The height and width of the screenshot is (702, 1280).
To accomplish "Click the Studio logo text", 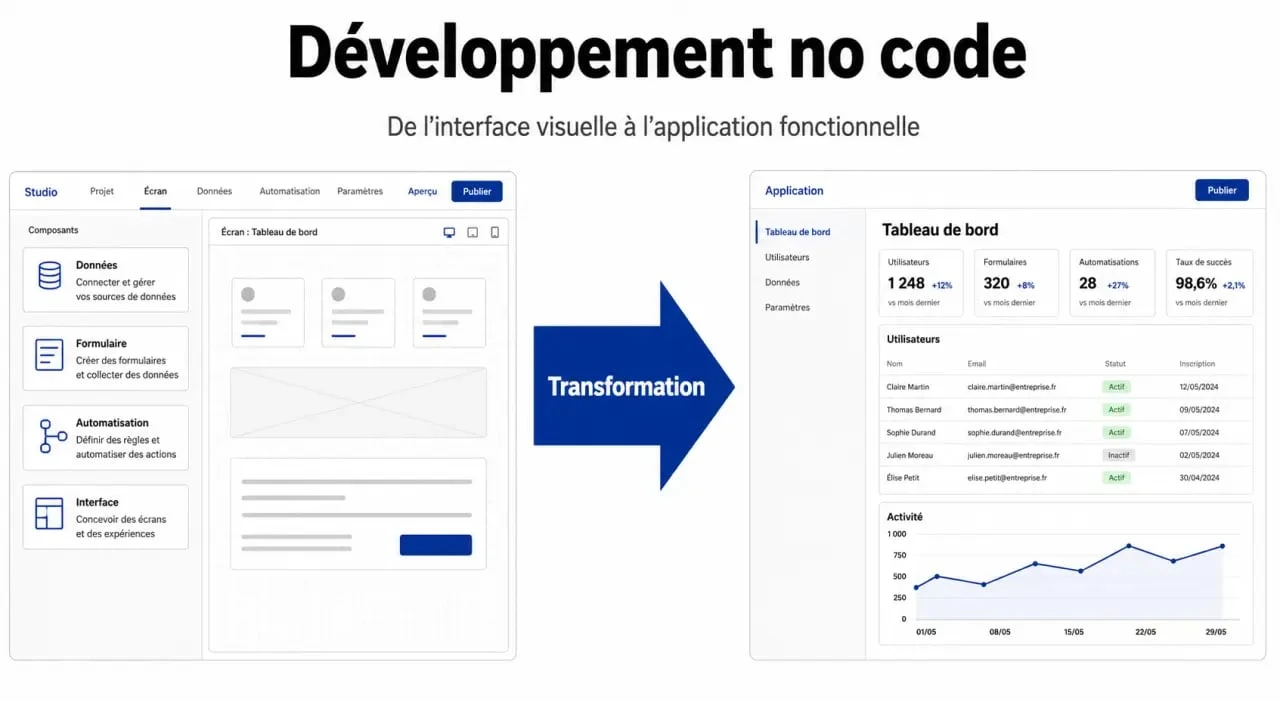I will (x=41, y=192).
